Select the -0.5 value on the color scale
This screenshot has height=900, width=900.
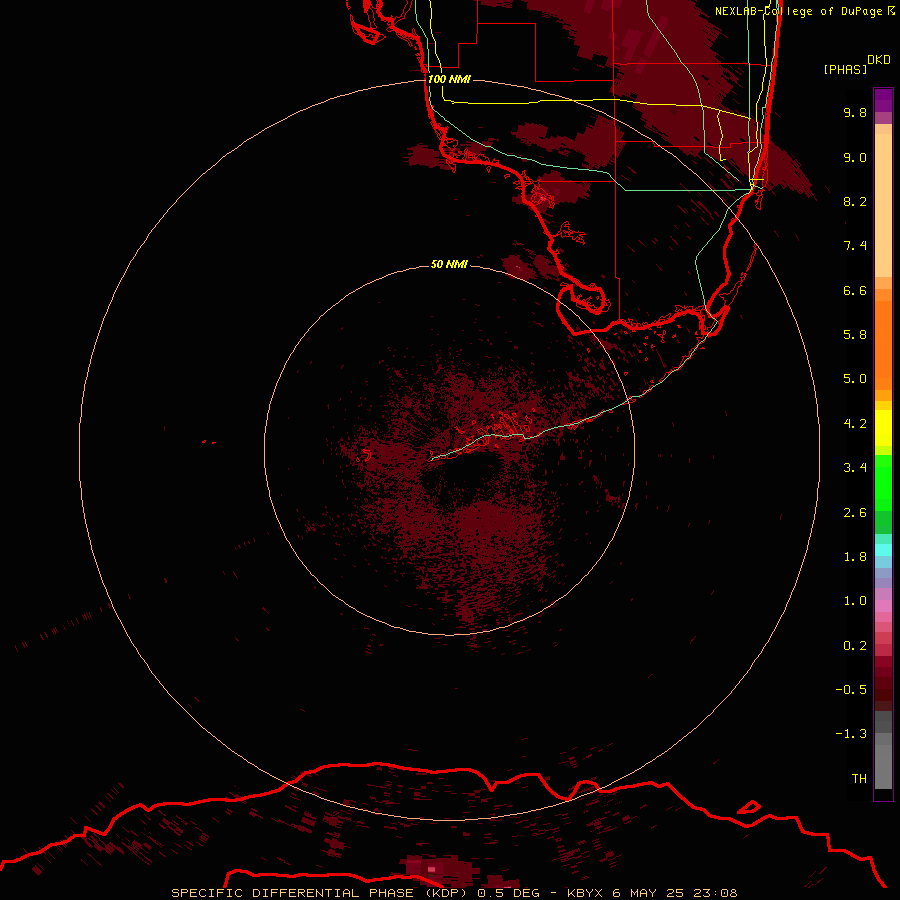tap(851, 690)
